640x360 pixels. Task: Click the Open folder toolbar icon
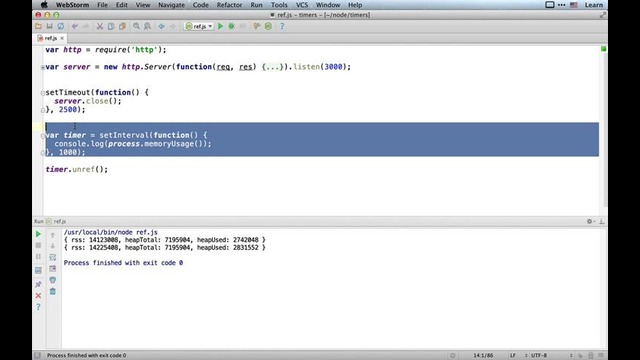coord(38,26)
